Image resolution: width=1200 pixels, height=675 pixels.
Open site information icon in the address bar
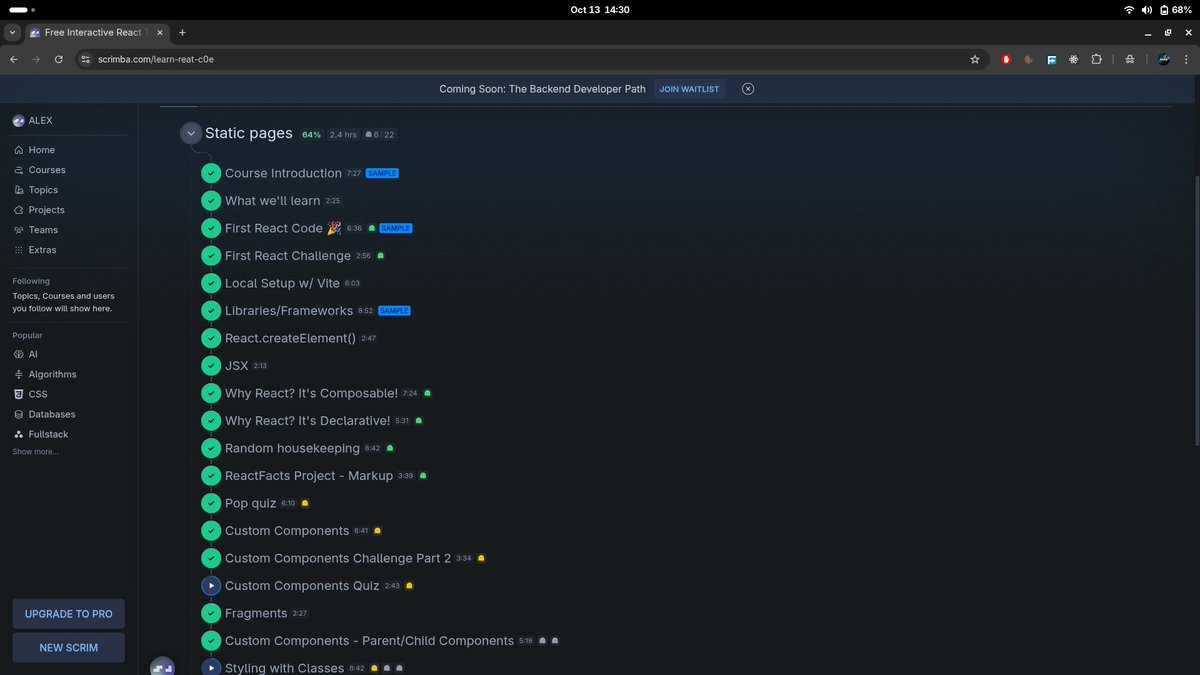coord(86,59)
